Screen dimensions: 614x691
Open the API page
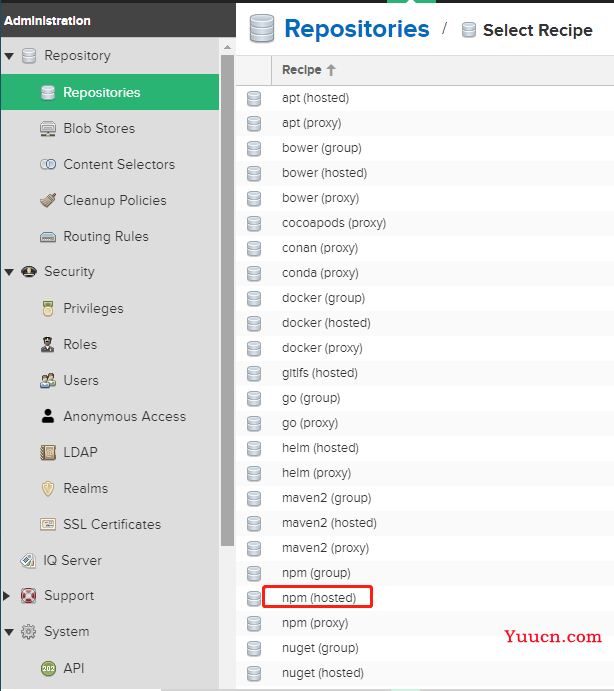74,669
